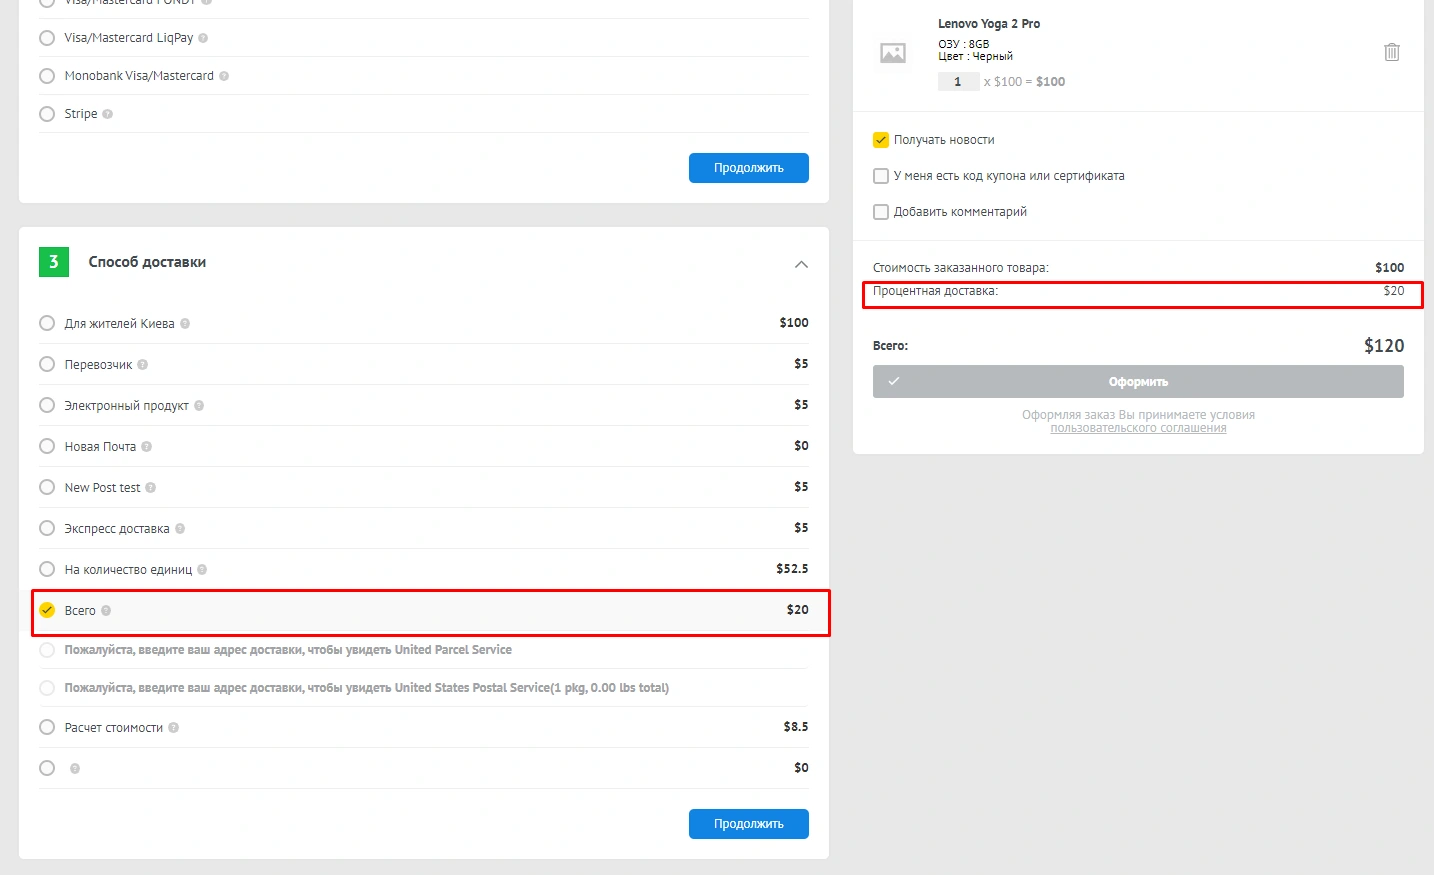The height and width of the screenshot is (875, 1434).
Task: Delete Lenovo Yoga 2 Pro with trash icon
Action: tap(1391, 52)
